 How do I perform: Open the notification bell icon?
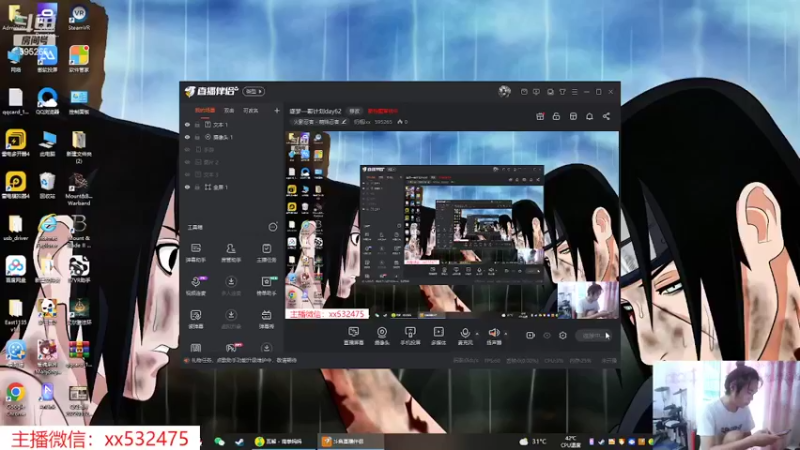click(589, 116)
